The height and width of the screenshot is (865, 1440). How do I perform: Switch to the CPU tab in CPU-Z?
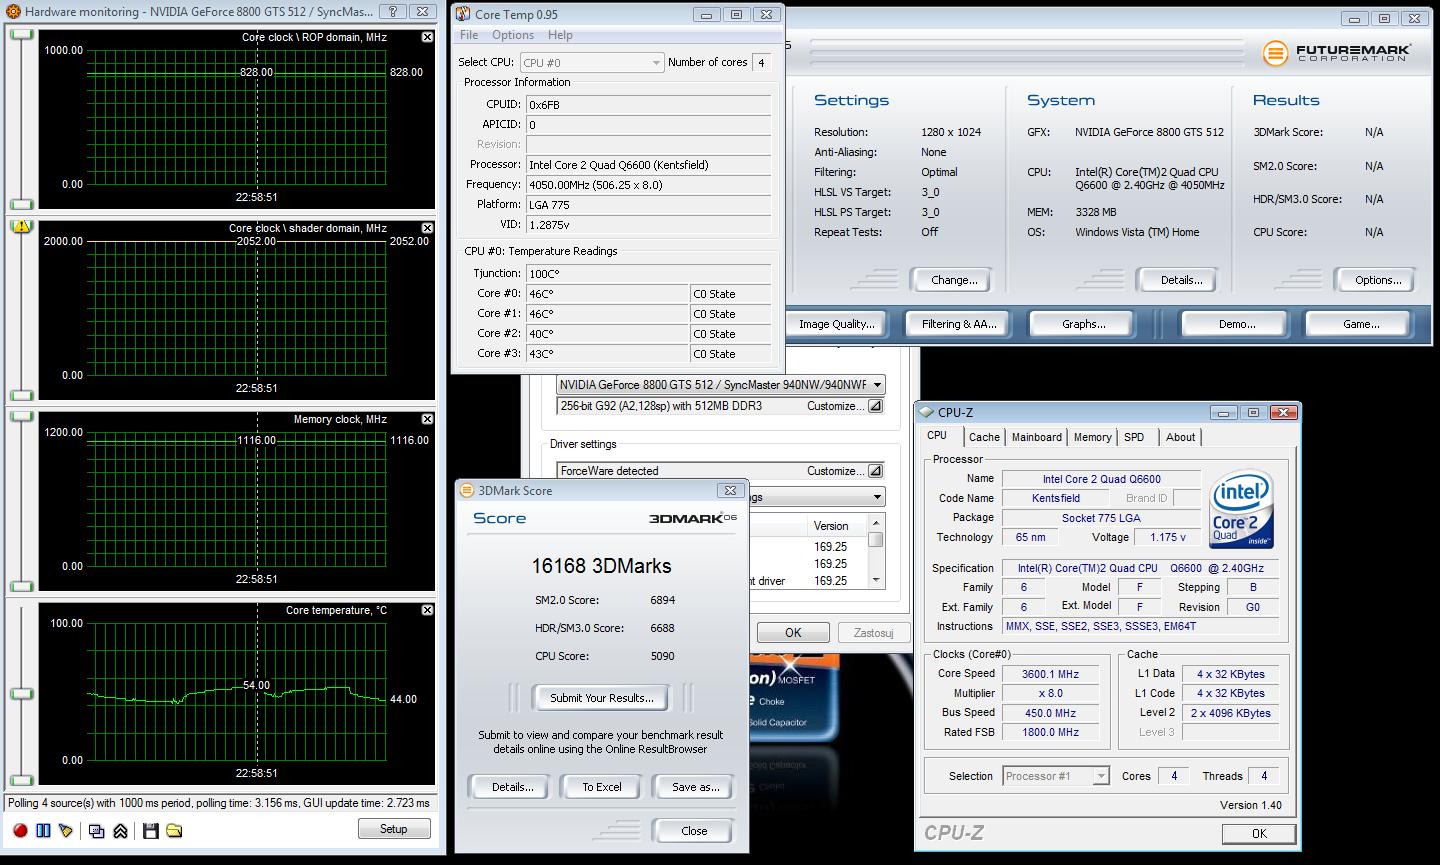[x=937, y=436]
